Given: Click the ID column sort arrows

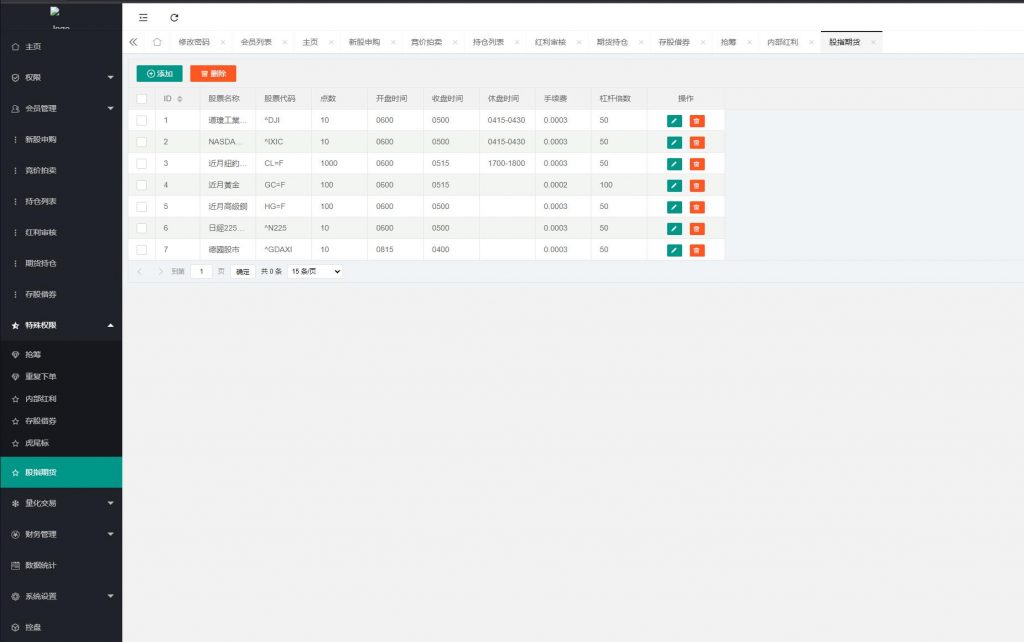Looking at the screenshot, I should coord(180,98).
